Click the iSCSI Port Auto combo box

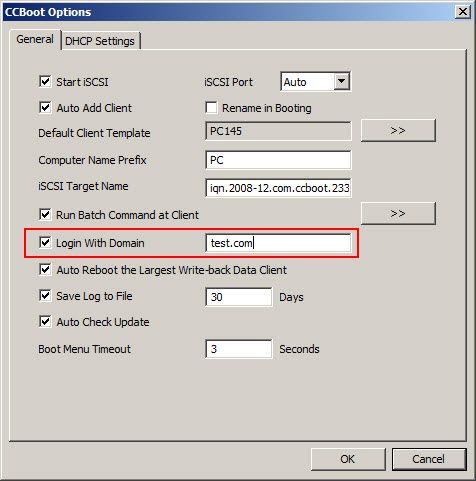(x=315, y=81)
